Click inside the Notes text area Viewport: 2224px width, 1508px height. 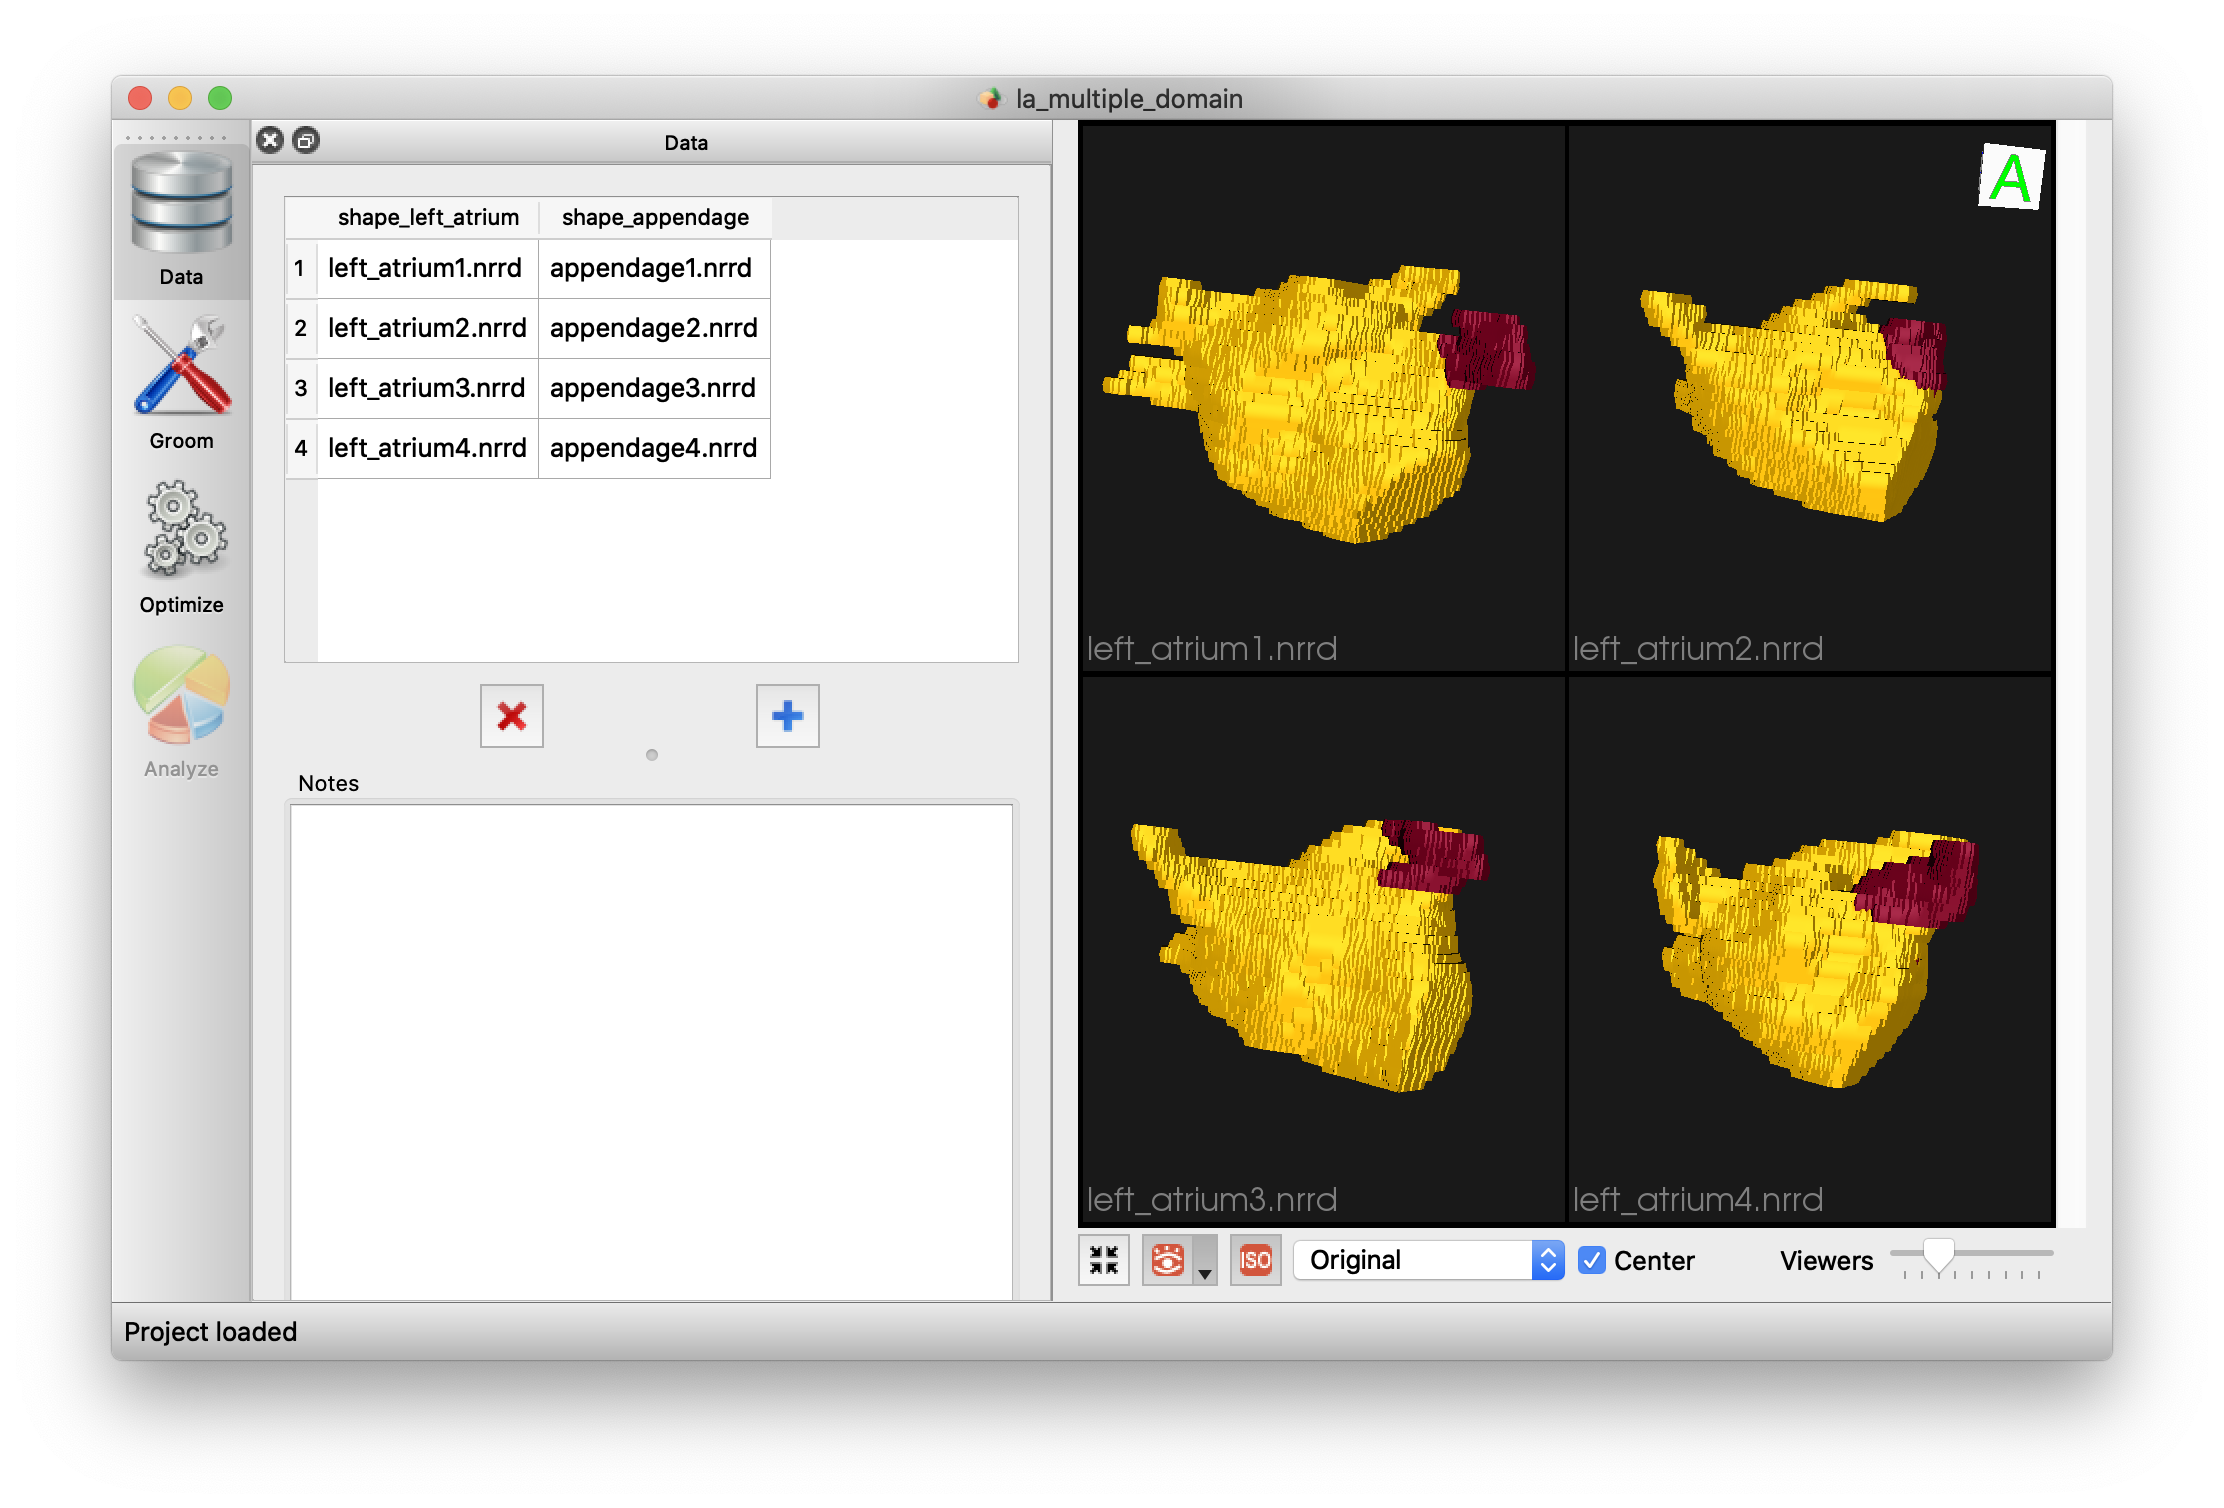[651, 1050]
